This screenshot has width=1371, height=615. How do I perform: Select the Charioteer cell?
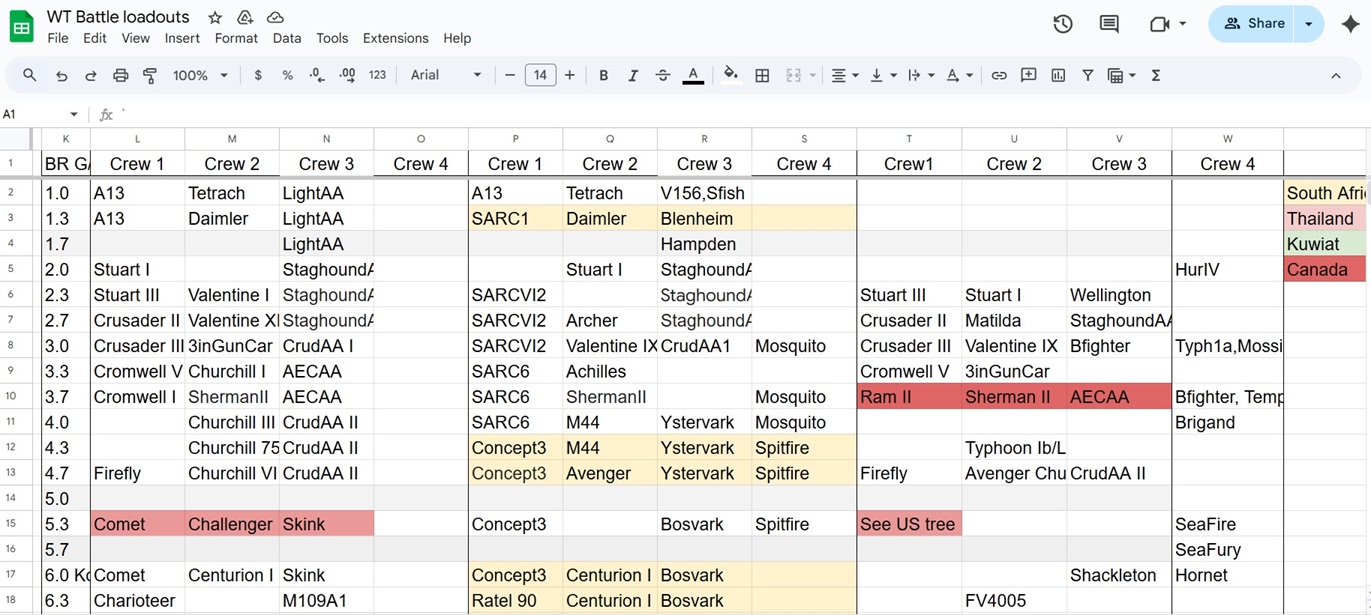pyautogui.click(x=137, y=601)
